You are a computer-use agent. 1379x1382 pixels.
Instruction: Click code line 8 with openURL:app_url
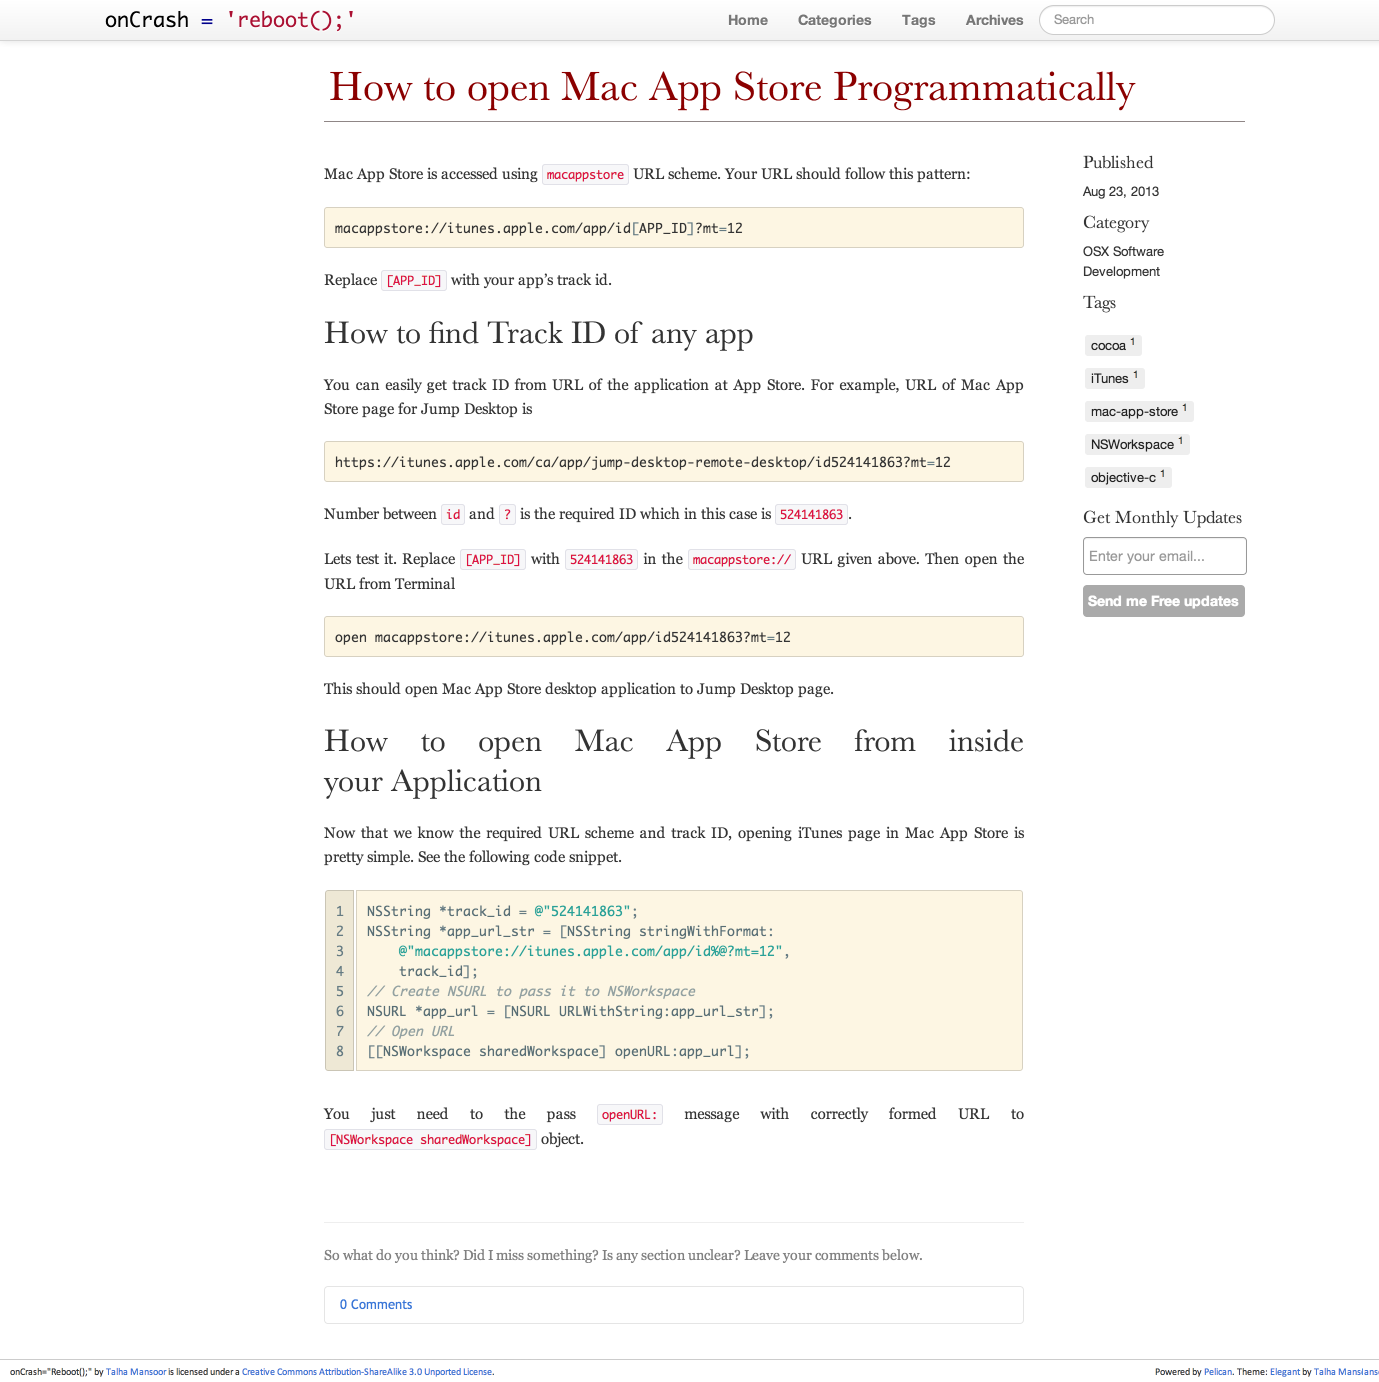[558, 1051]
